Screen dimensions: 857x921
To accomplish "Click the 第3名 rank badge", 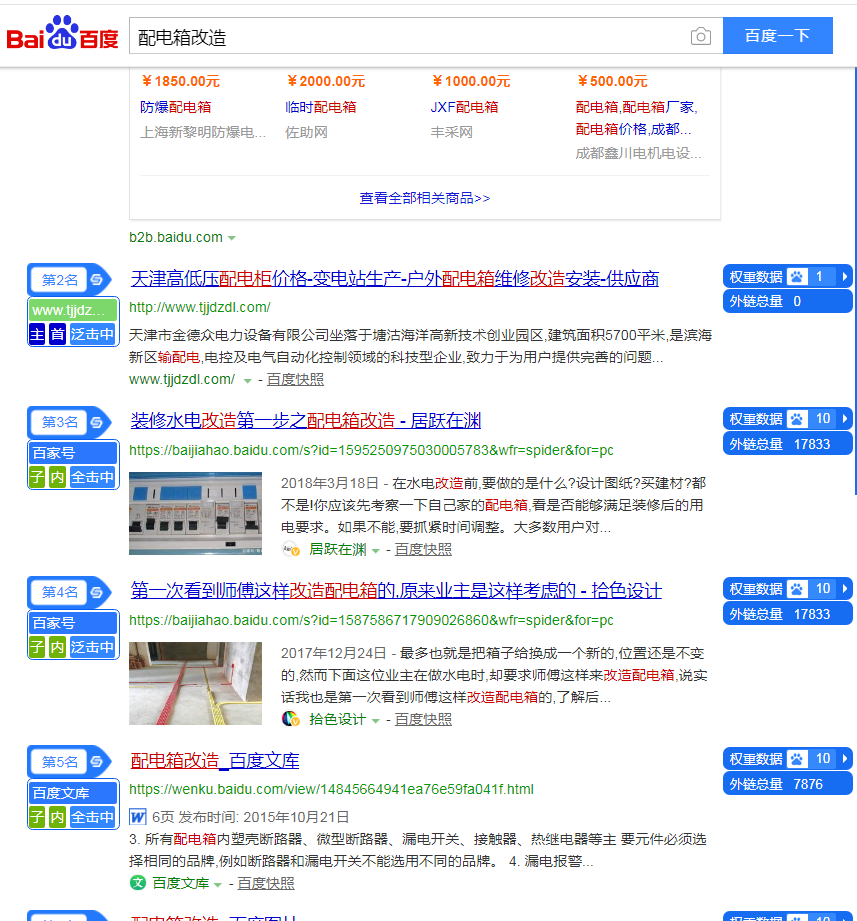I will pos(59,422).
